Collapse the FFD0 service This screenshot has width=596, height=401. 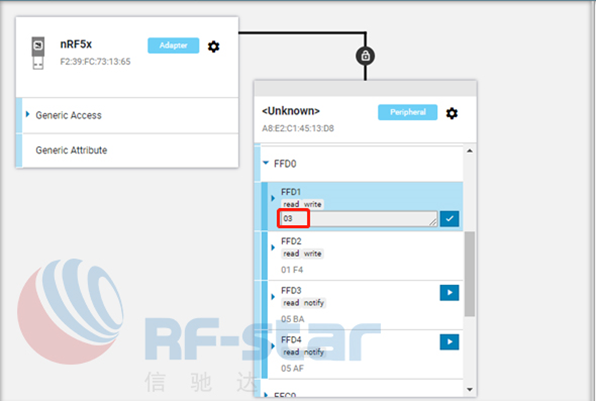coord(266,163)
